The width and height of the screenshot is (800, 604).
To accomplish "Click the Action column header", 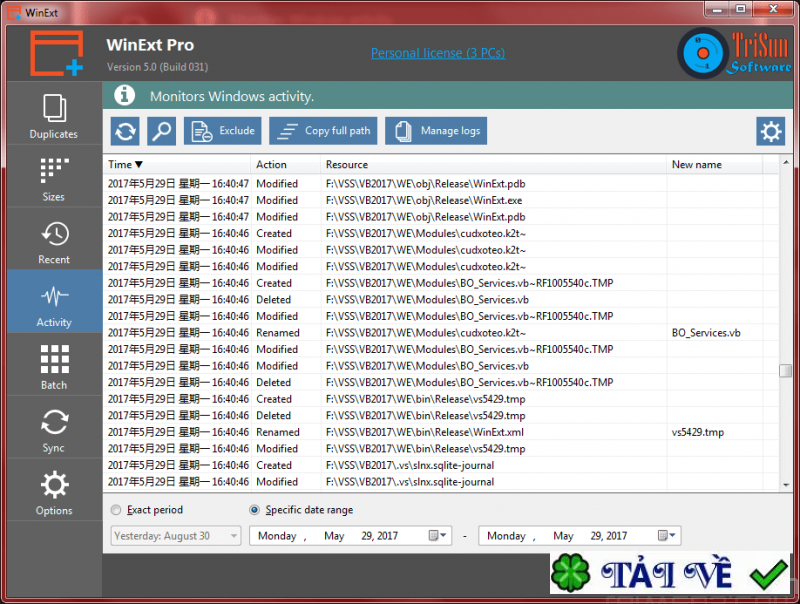I will (x=285, y=164).
